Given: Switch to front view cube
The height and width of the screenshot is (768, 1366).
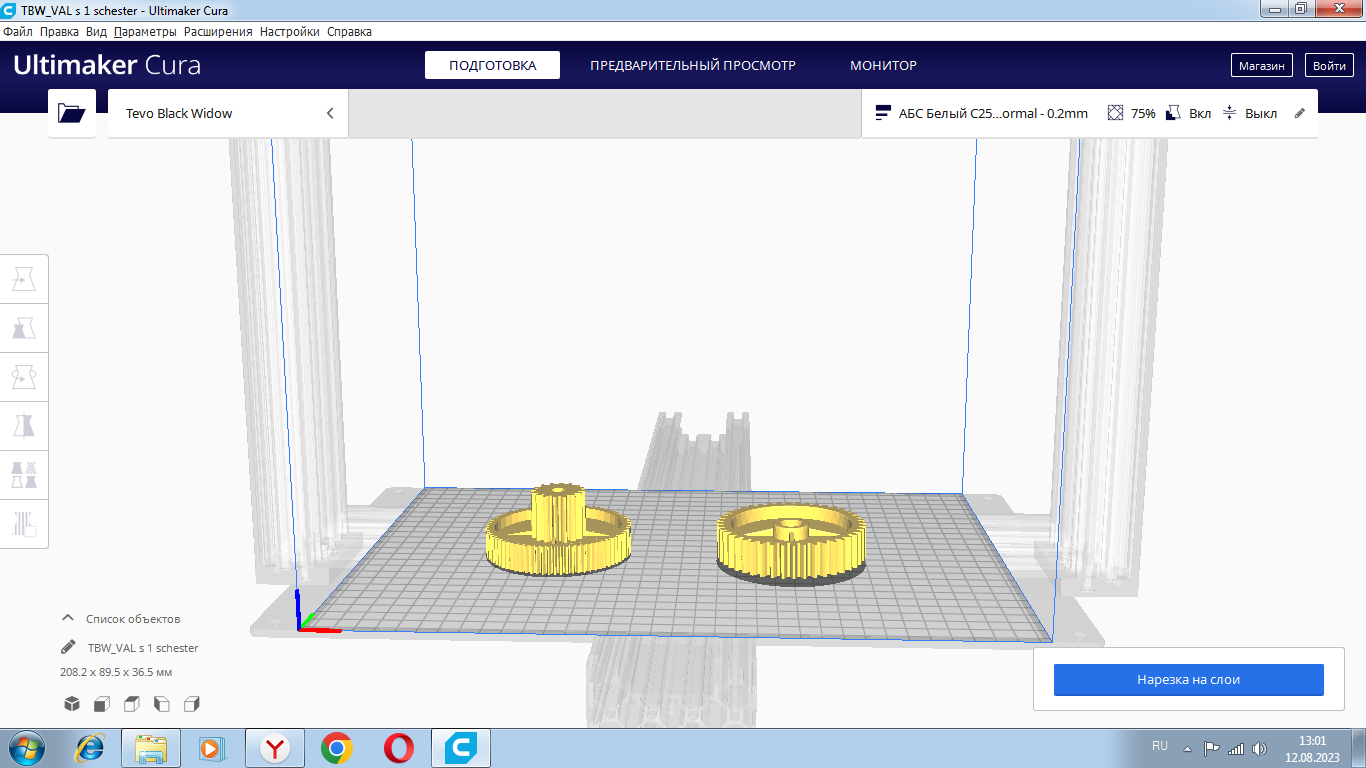Looking at the screenshot, I should (x=102, y=704).
